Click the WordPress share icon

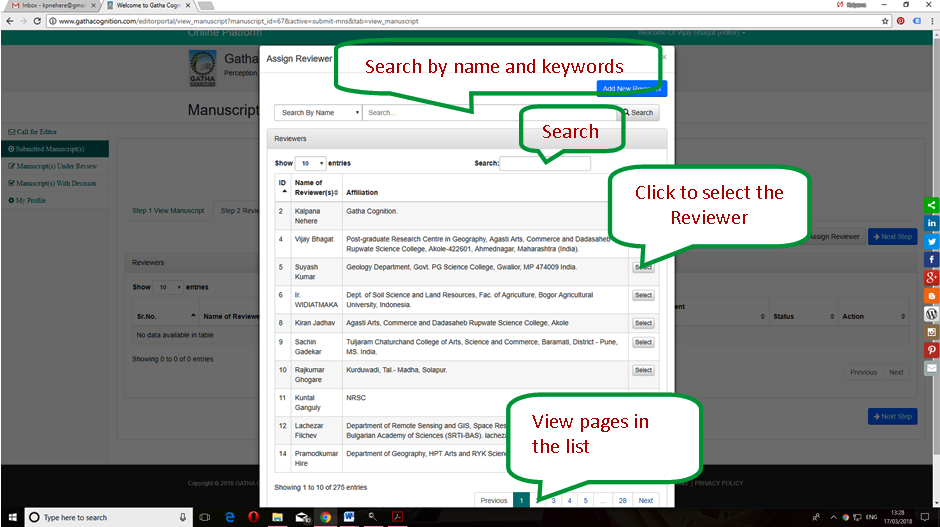coord(932,314)
